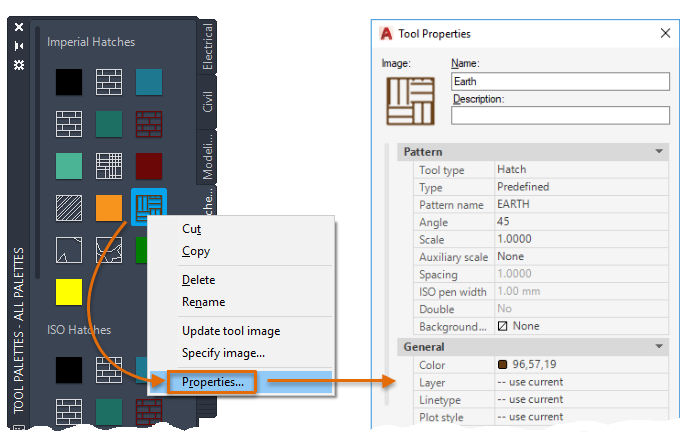Click the tool palette vertical scrollbar

coord(38,153)
